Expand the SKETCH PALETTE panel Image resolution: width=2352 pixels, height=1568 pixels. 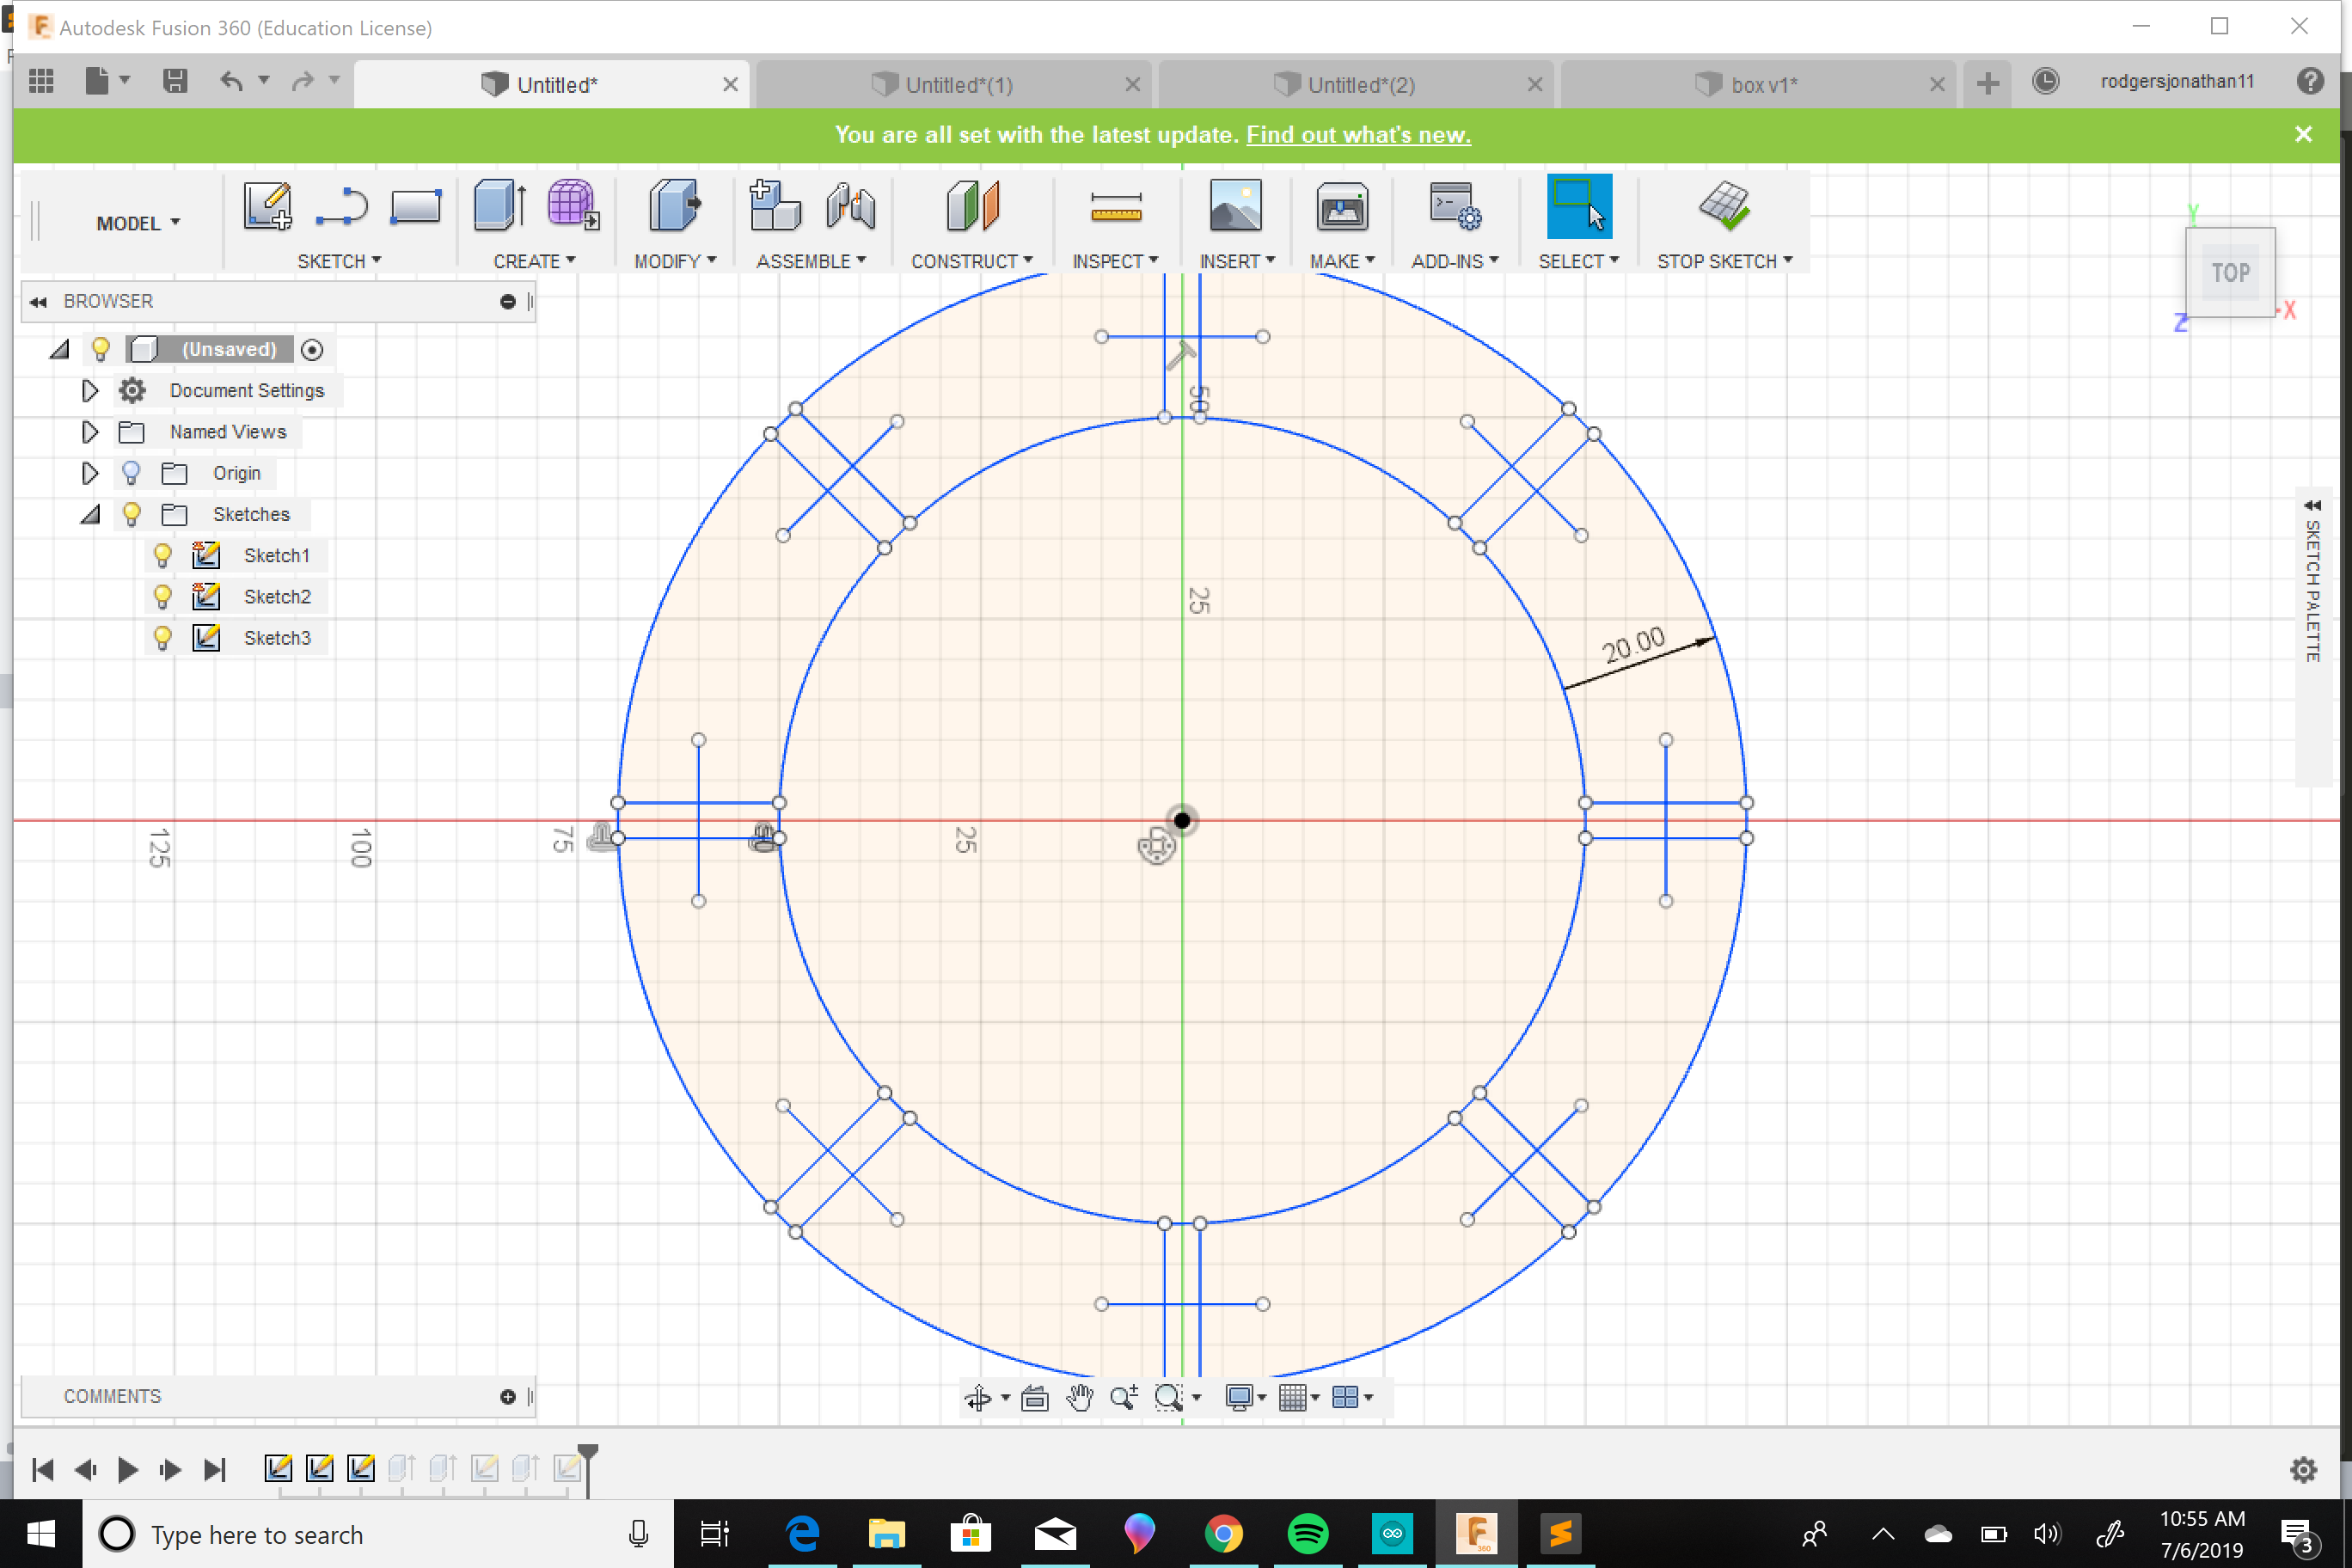click(x=2312, y=505)
